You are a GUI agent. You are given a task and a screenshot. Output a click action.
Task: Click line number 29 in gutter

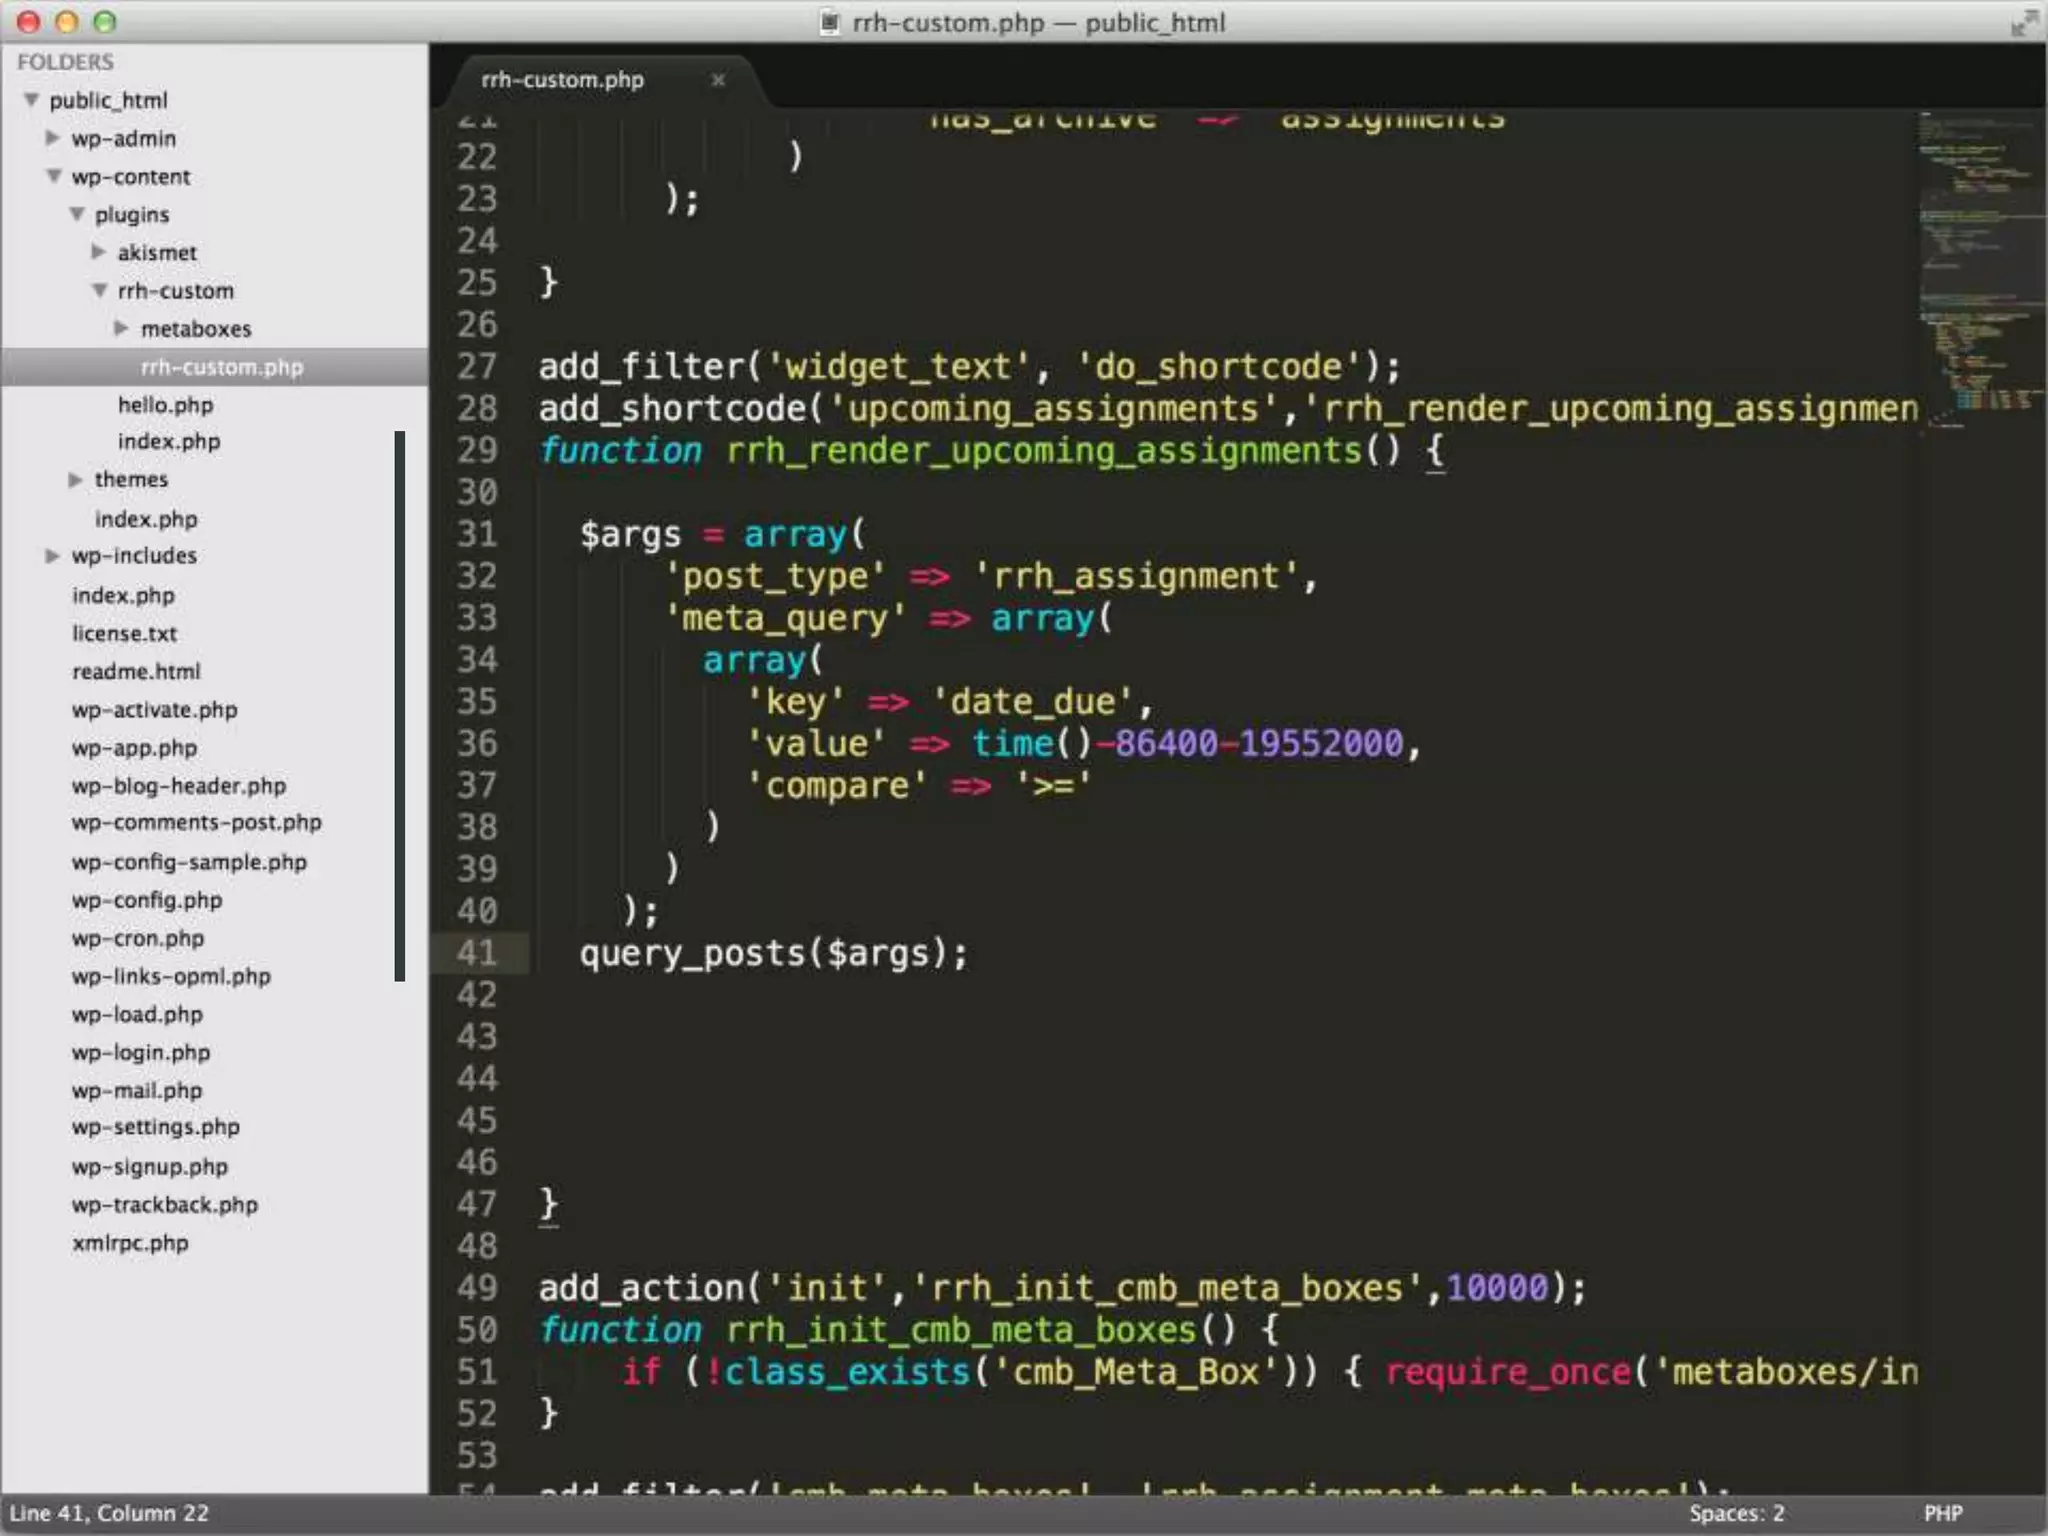pyautogui.click(x=477, y=450)
